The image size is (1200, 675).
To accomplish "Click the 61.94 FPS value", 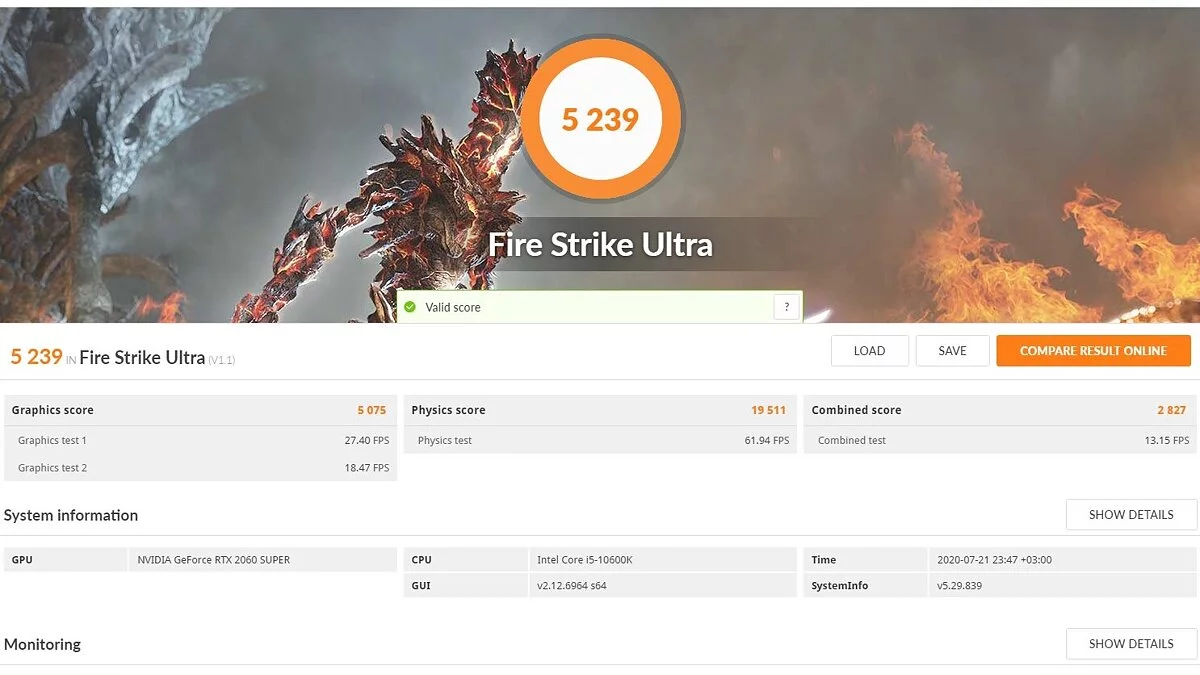I will coord(767,440).
